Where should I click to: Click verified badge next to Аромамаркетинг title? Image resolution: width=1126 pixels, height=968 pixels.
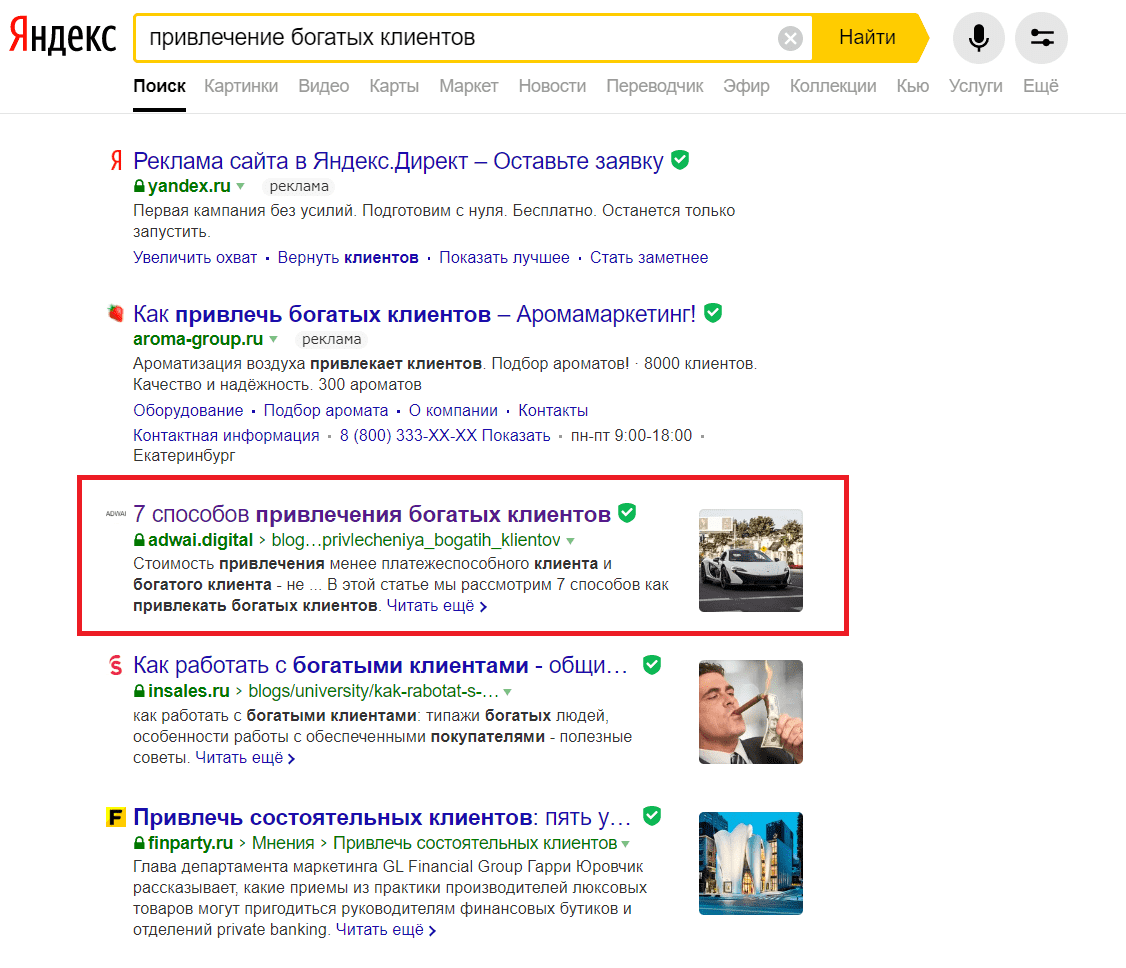[712, 312]
